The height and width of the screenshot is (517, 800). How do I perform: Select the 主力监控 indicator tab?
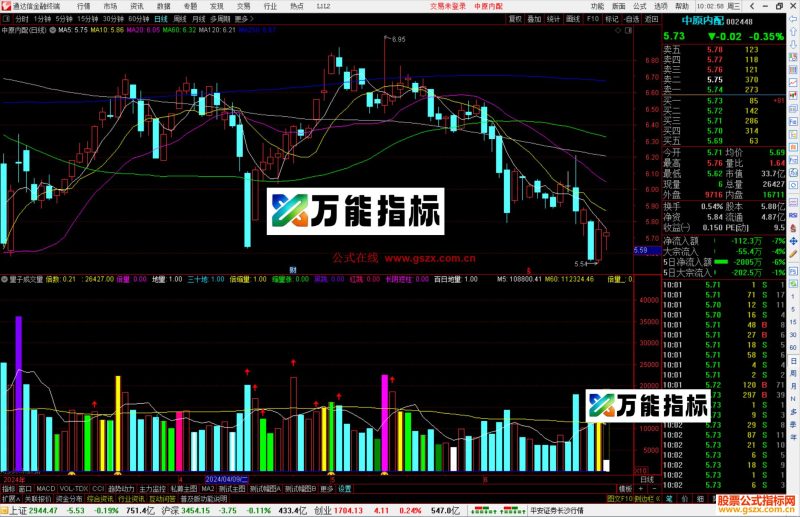tap(153, 489)
